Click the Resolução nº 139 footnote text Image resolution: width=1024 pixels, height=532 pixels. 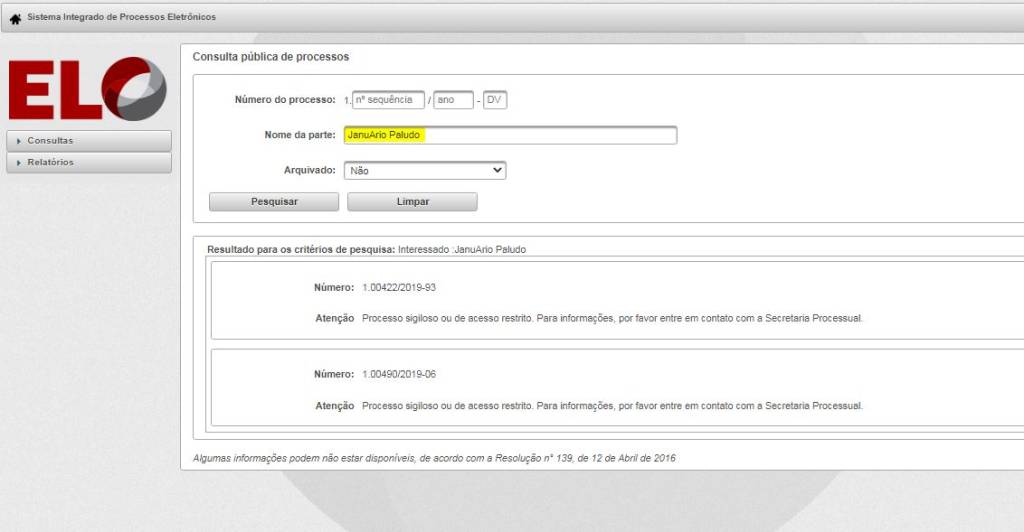434,458
